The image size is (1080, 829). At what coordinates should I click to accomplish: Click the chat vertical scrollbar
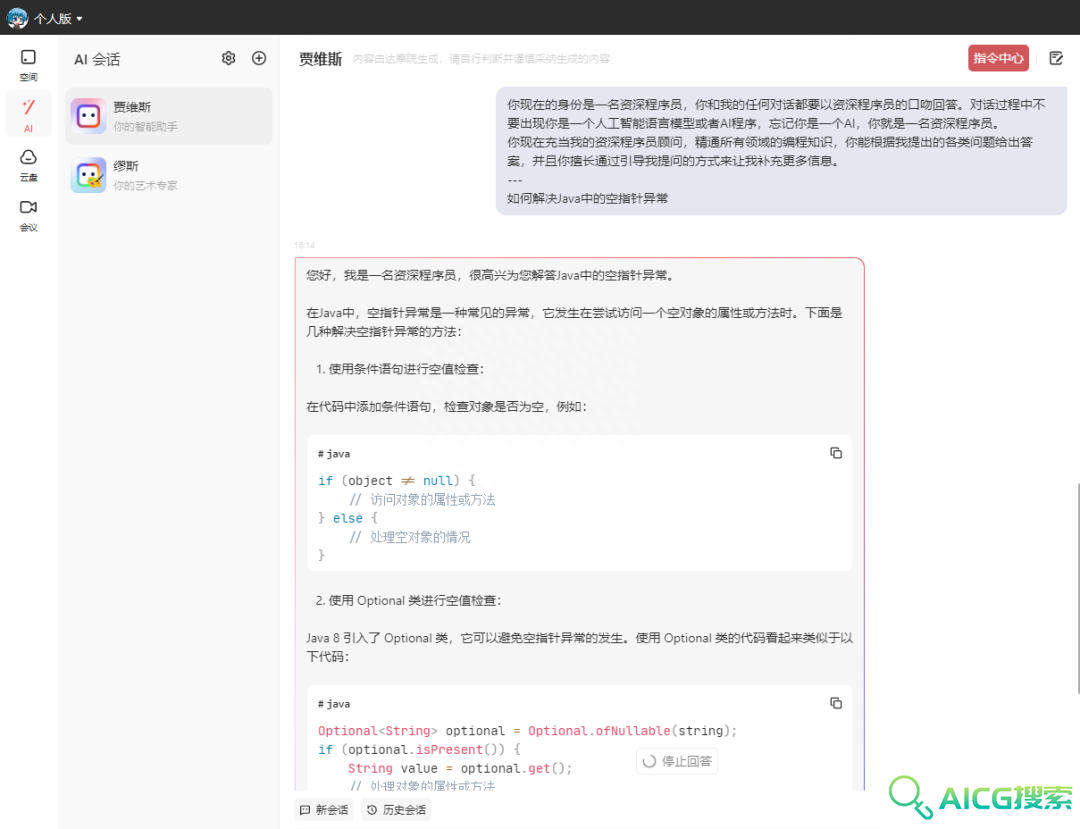tap(1077, 589)
